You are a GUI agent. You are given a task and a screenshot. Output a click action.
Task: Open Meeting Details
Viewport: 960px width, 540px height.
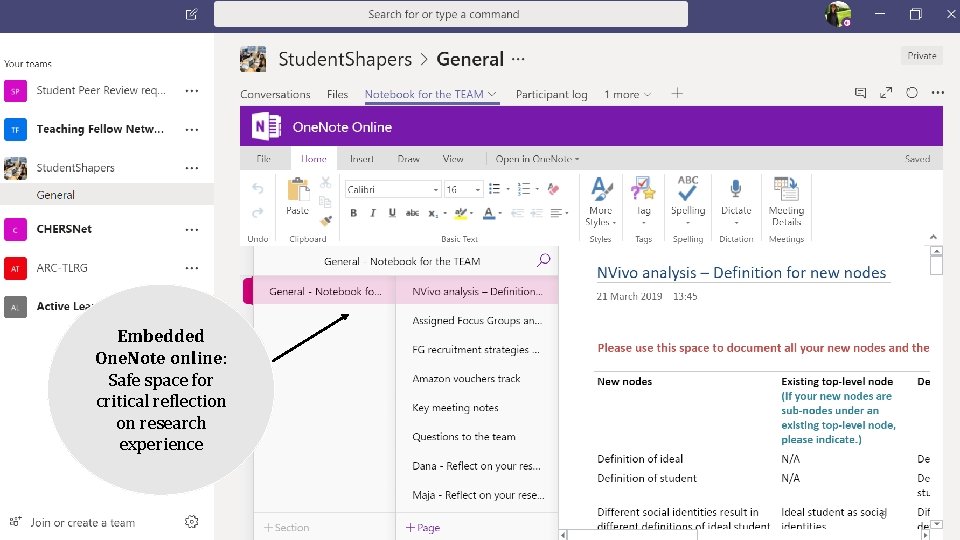pos(786,201)
